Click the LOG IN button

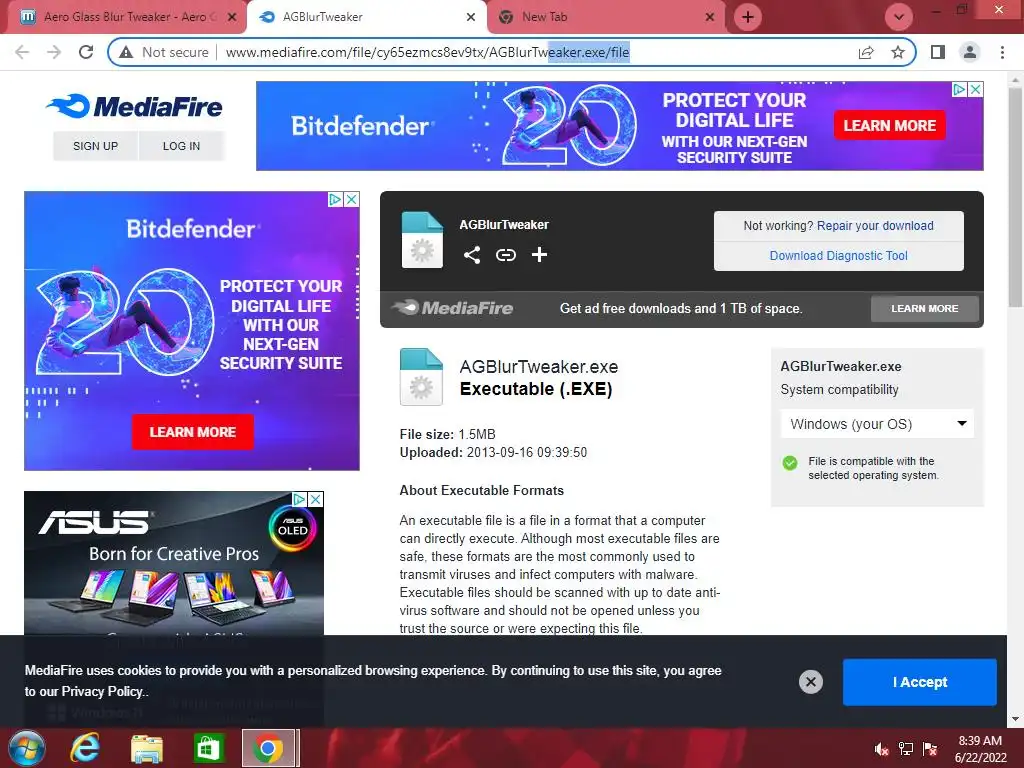click(x=181, y=146)
